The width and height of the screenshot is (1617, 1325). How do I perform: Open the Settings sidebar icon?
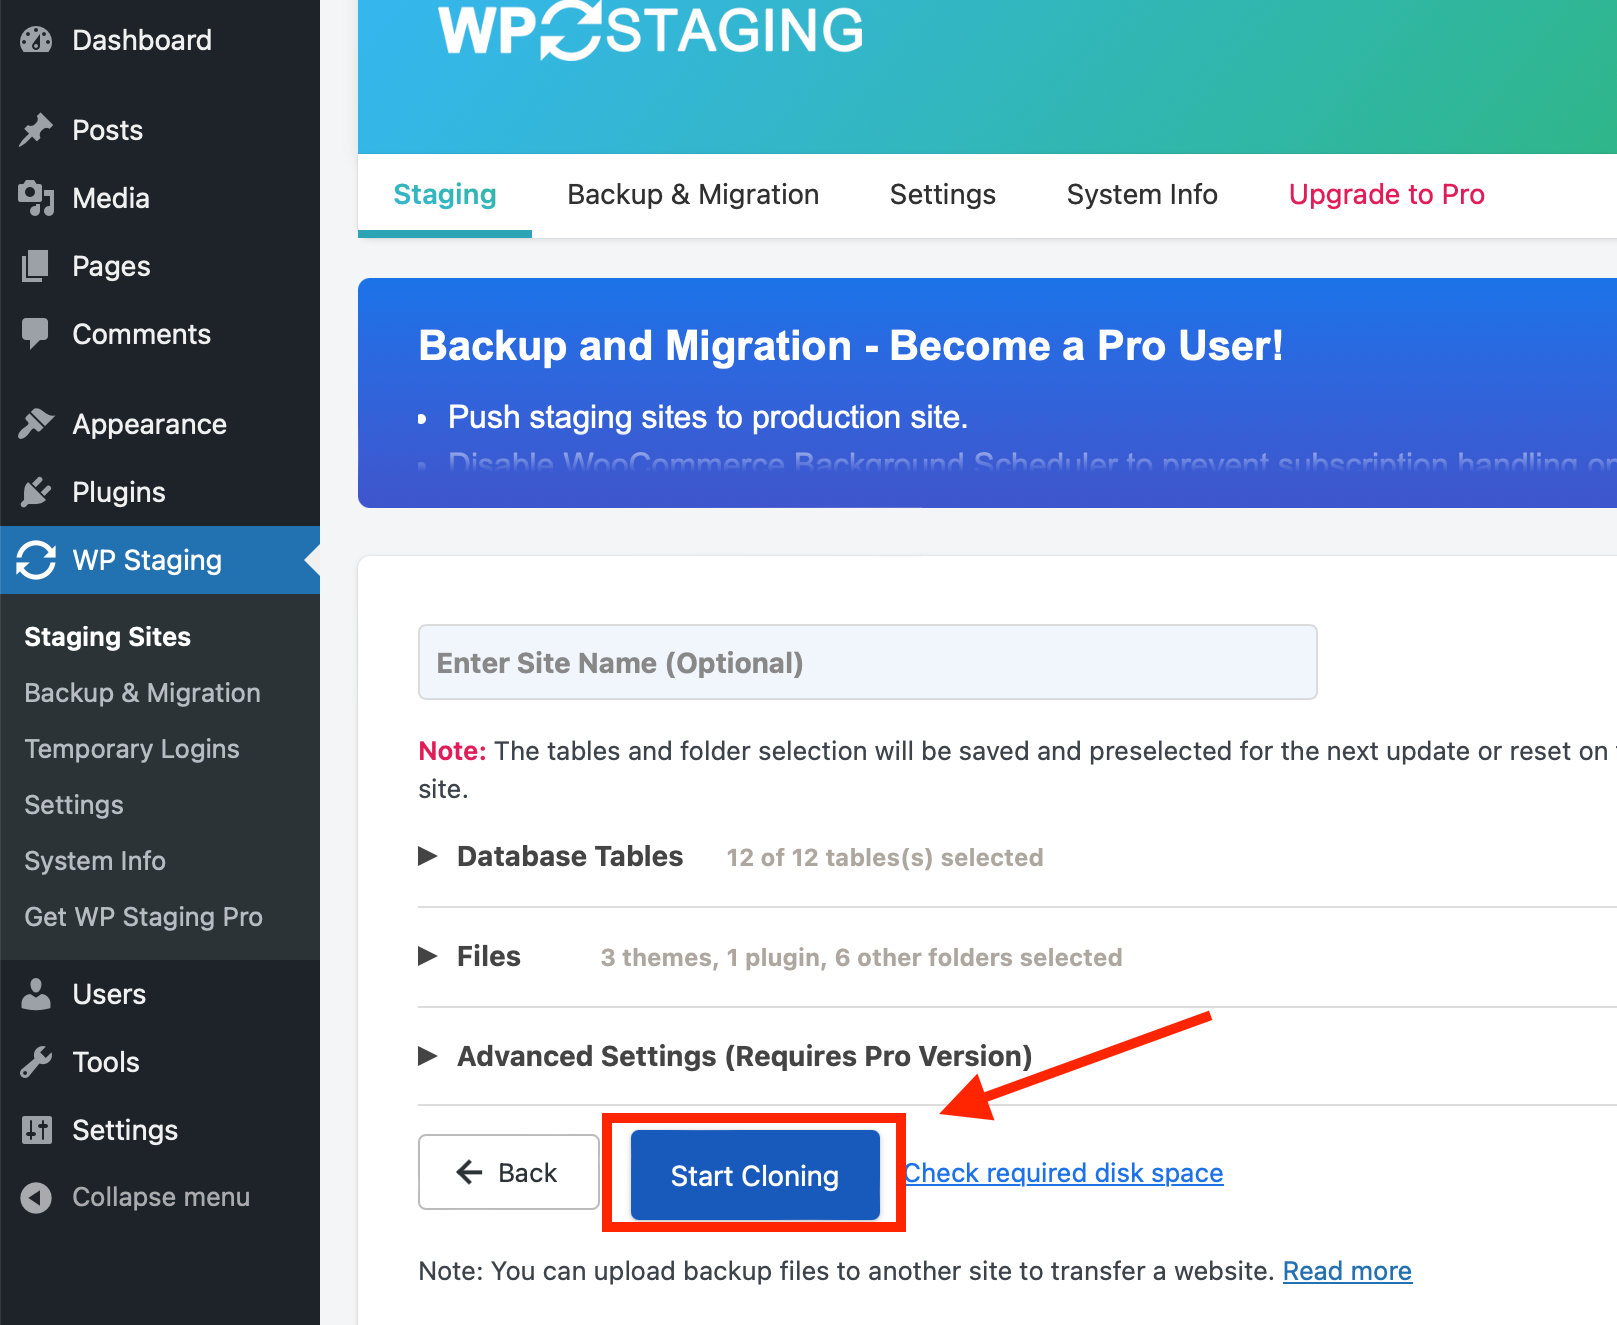[x=36, y=1129]
